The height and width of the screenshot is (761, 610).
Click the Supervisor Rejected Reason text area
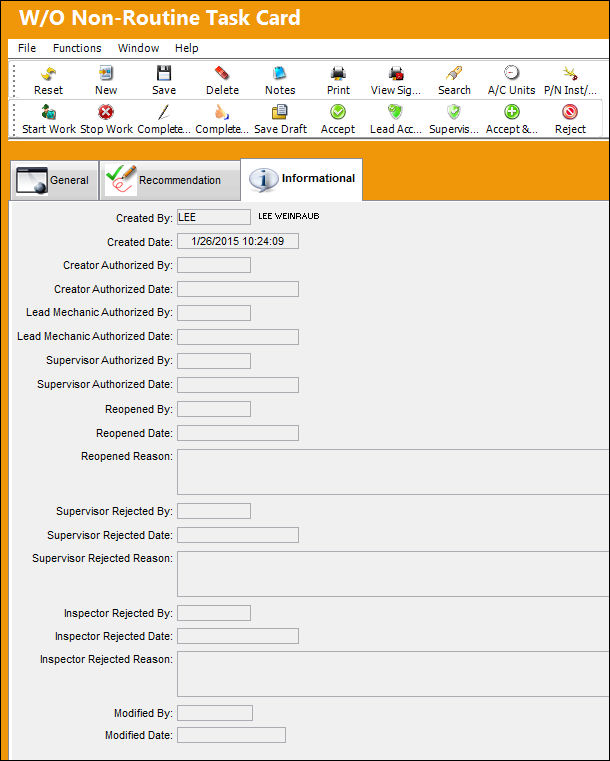click(393, 574)
